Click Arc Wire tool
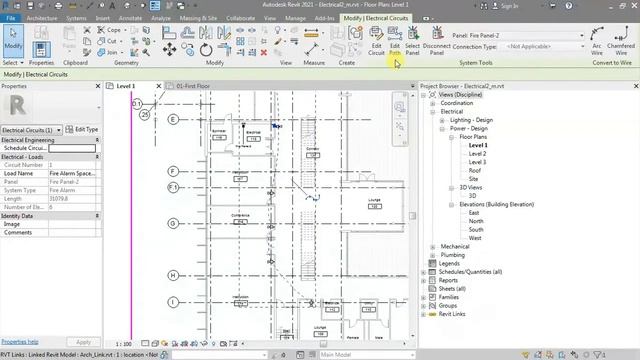Screen dimensions: 640x360 pyautogui.click(x=597, y=41)
